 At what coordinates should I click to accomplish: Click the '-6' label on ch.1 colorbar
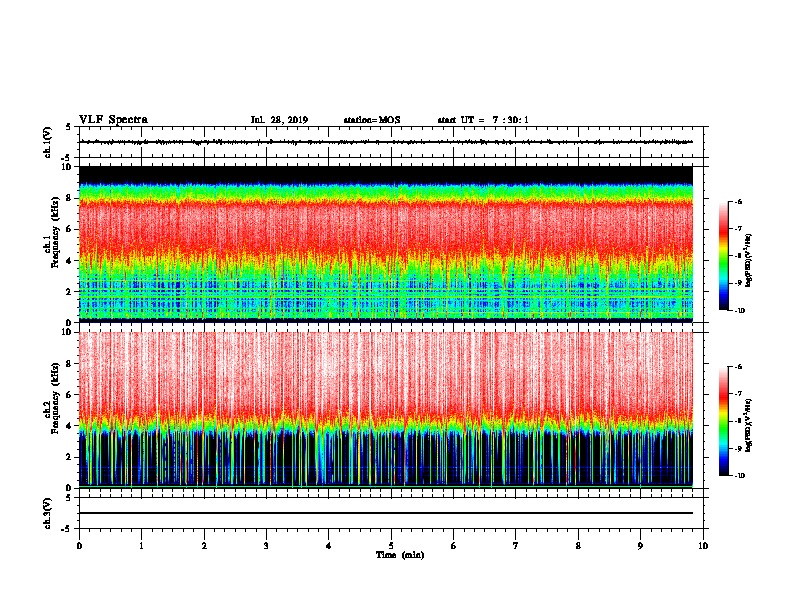738,202
